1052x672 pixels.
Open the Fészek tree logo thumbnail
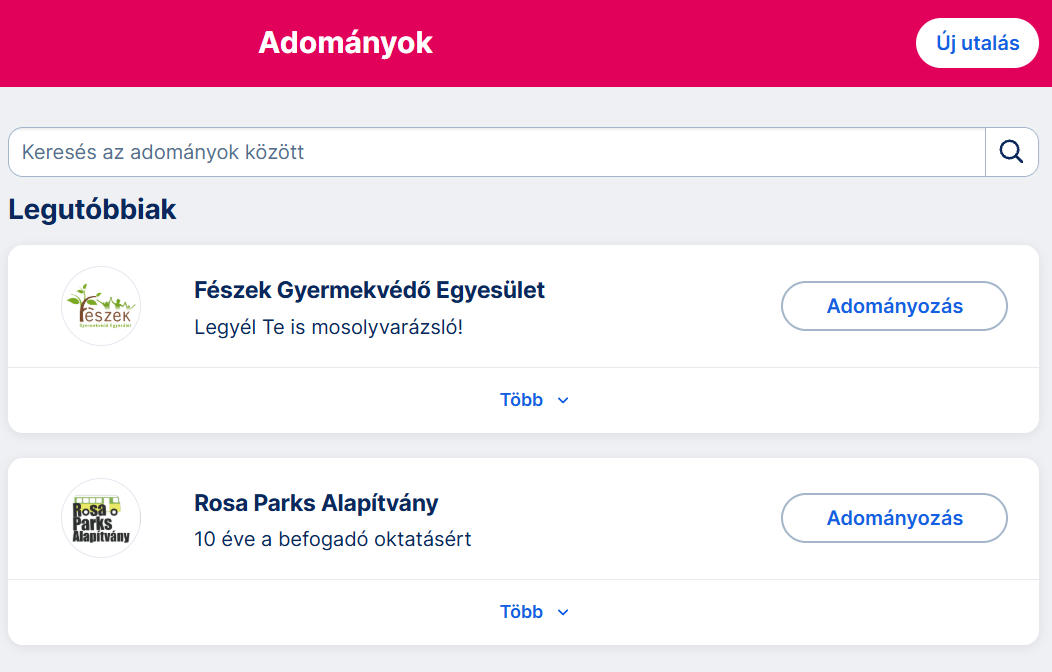101,306
